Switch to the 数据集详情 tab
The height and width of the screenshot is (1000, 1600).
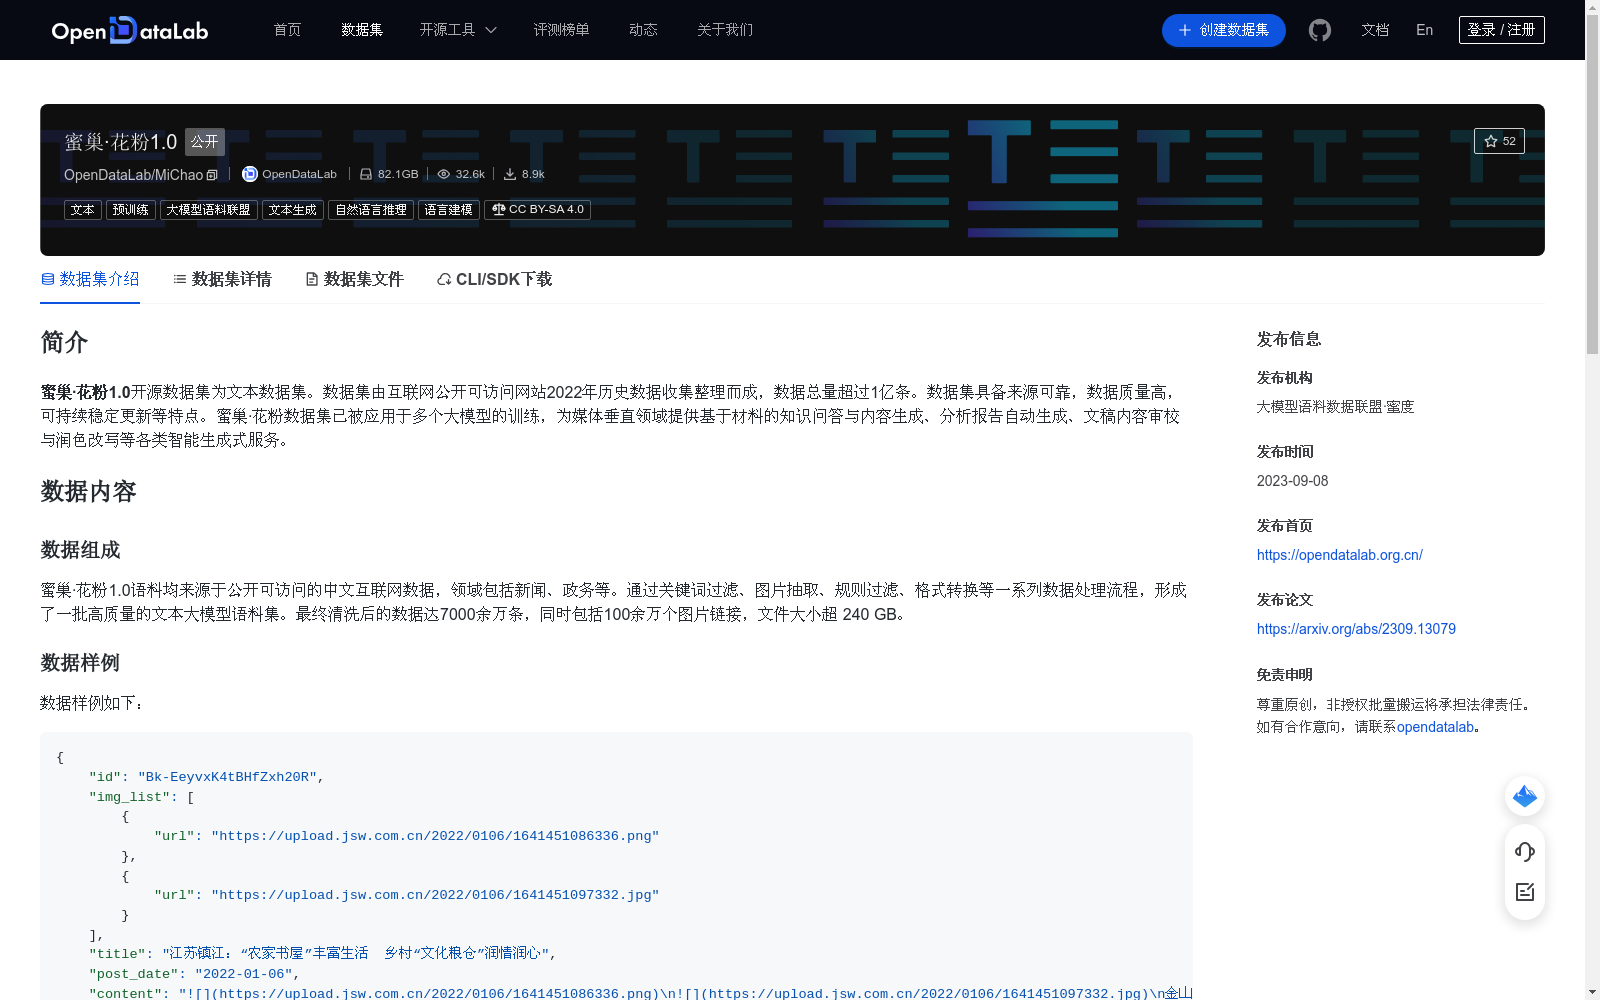pyautogui.click(x=222, y=279)
